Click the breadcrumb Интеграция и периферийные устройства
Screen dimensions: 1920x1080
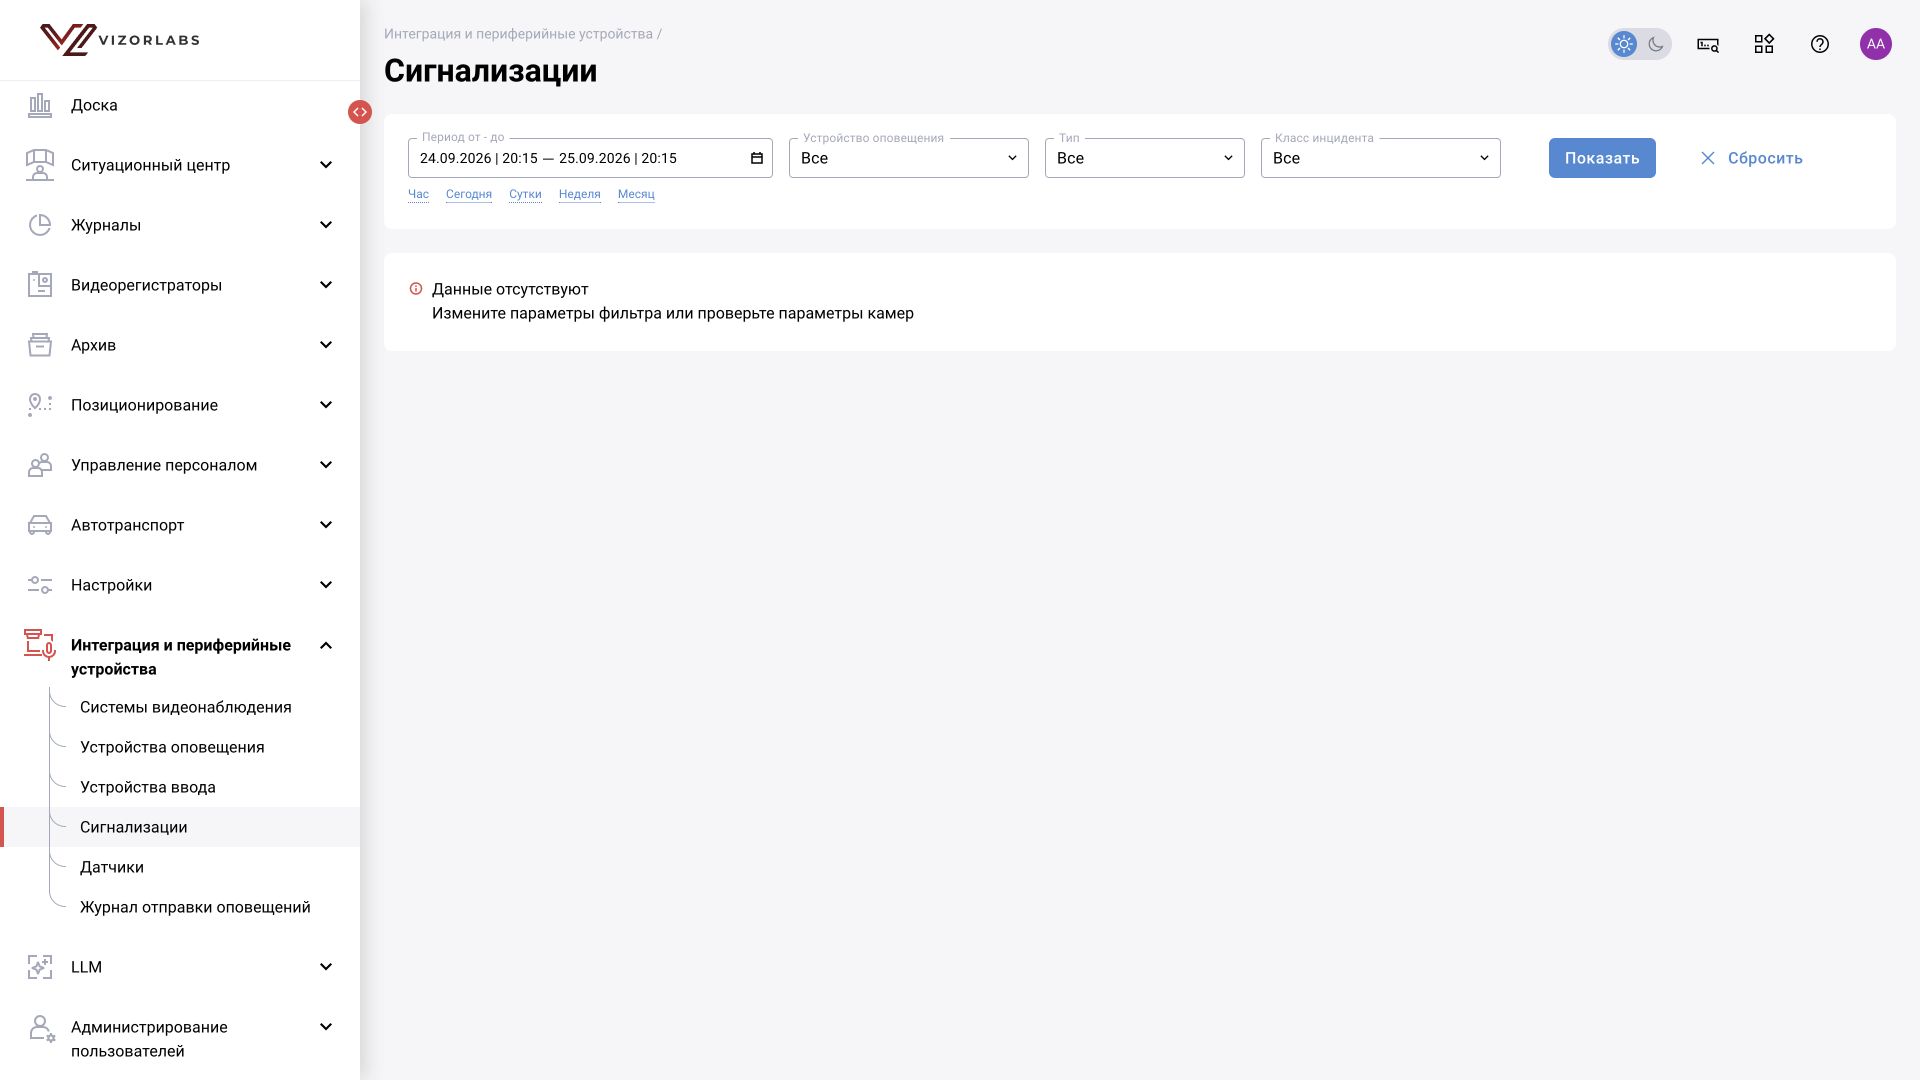click(x=518, y=34)
